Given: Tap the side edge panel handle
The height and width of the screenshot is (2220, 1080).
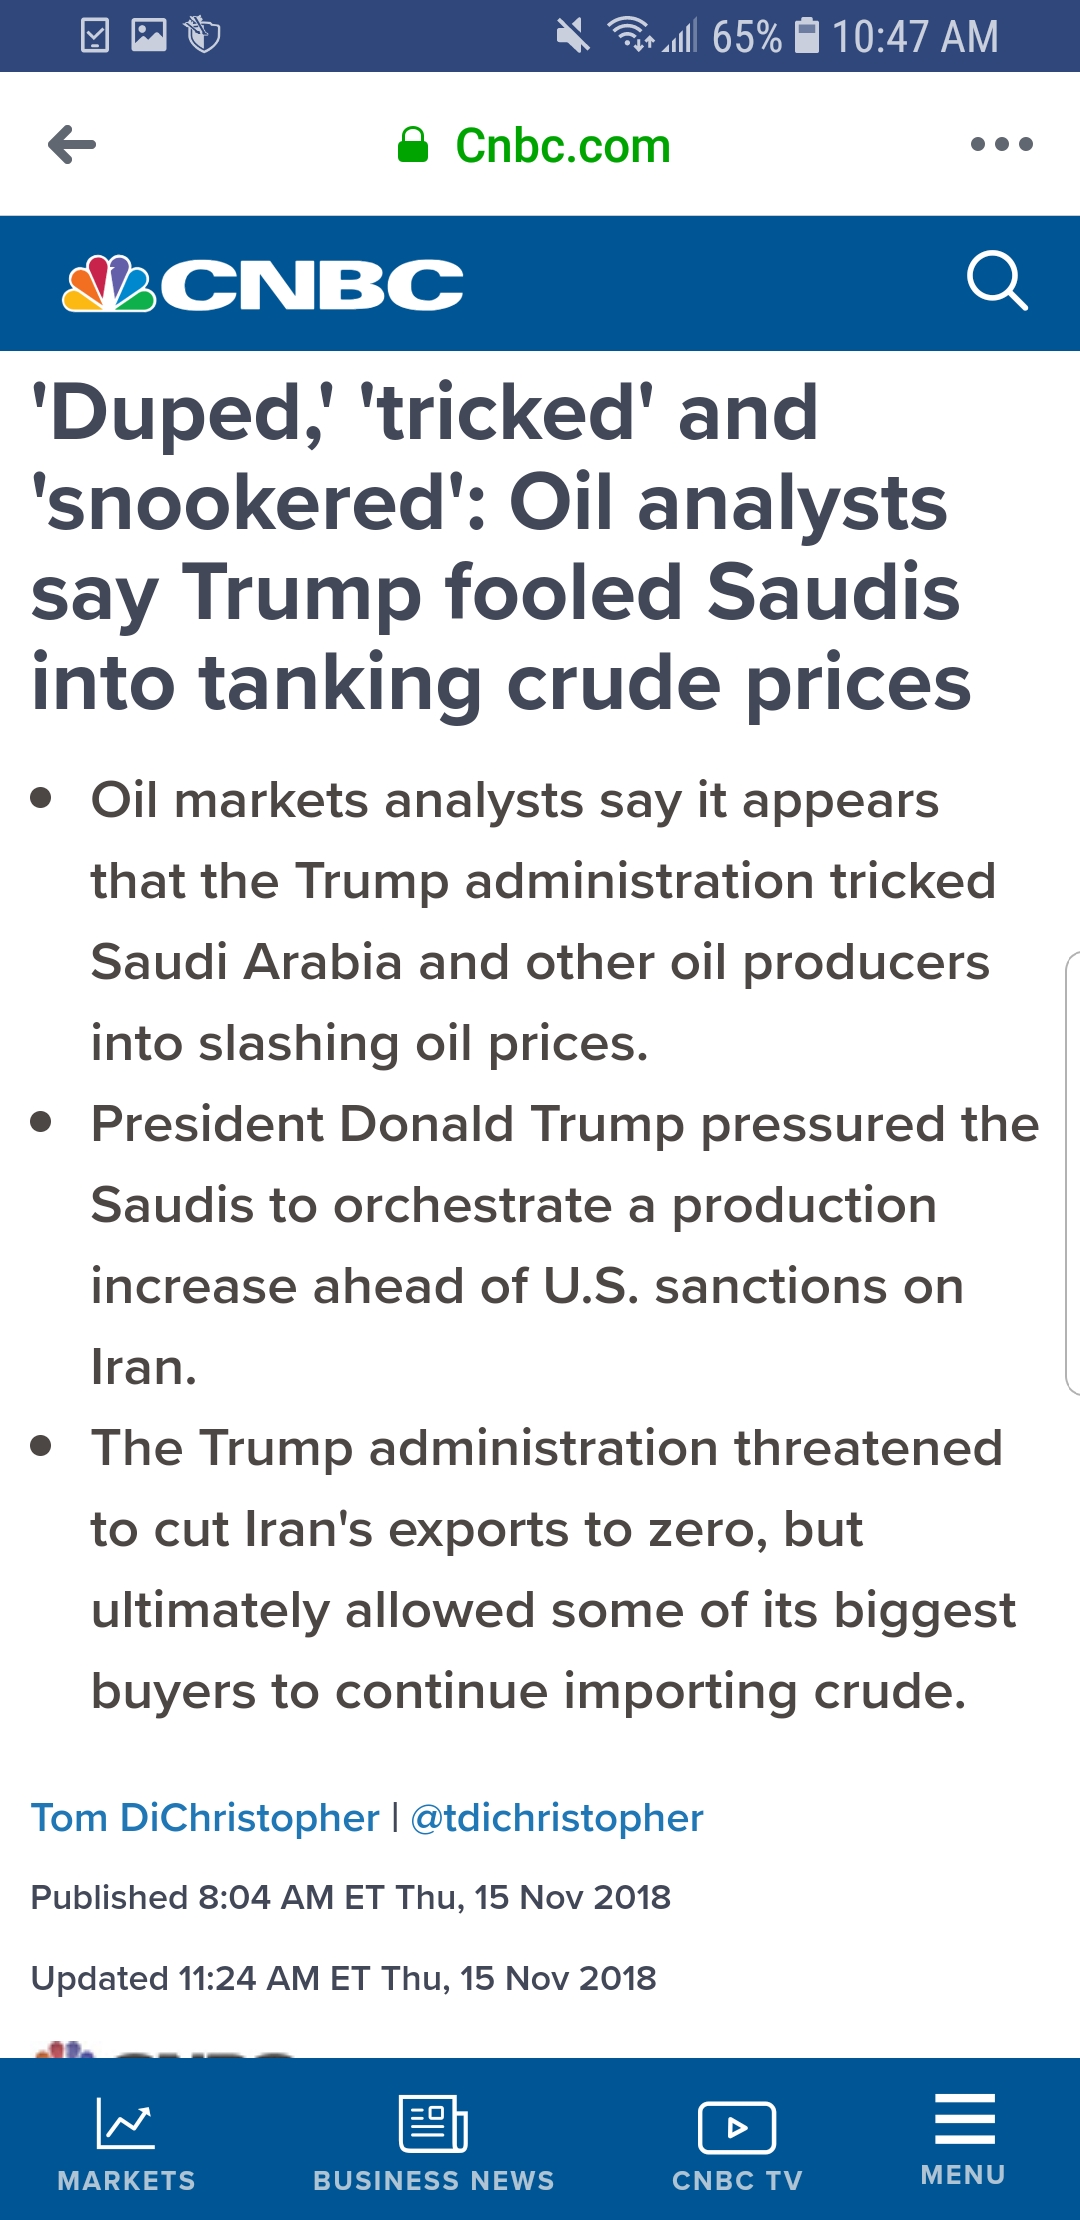Looking at the screenshot, I should tap(1072, 1173).
